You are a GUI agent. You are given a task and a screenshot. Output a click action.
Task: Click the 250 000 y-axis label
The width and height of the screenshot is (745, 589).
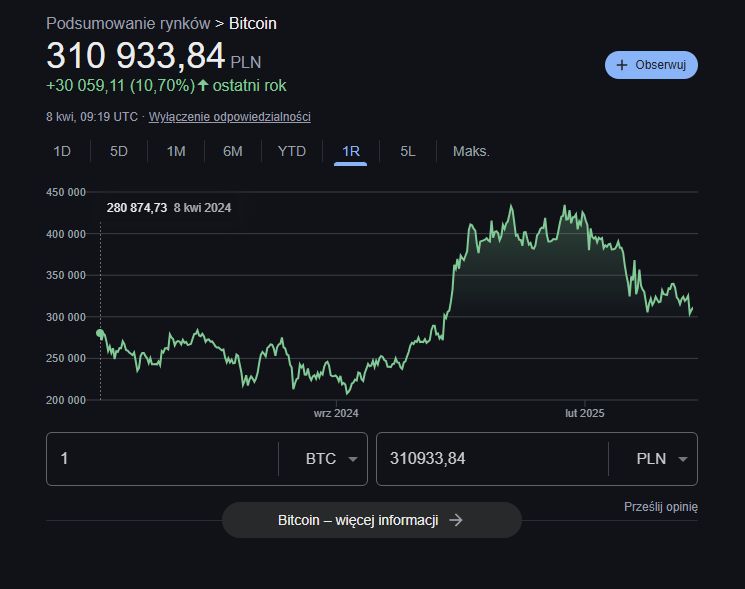[x=66, y=358]
